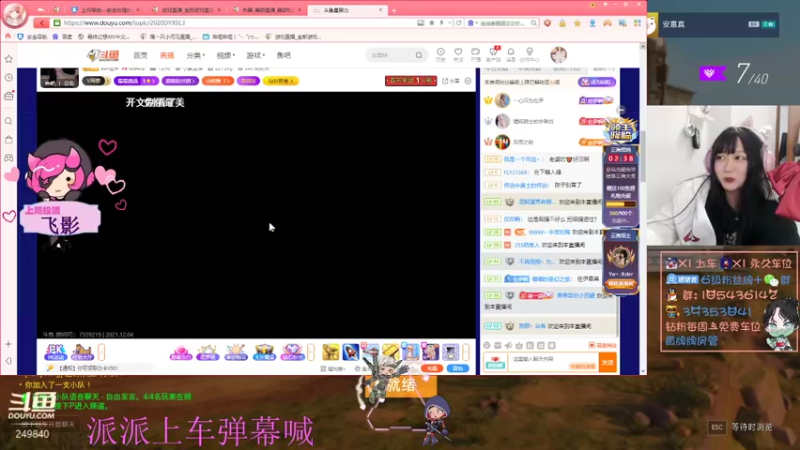The height and width of the screenshot is (450, 800).
Task: Click the pink fan badge button beside chat input
Action: point(495,363)
